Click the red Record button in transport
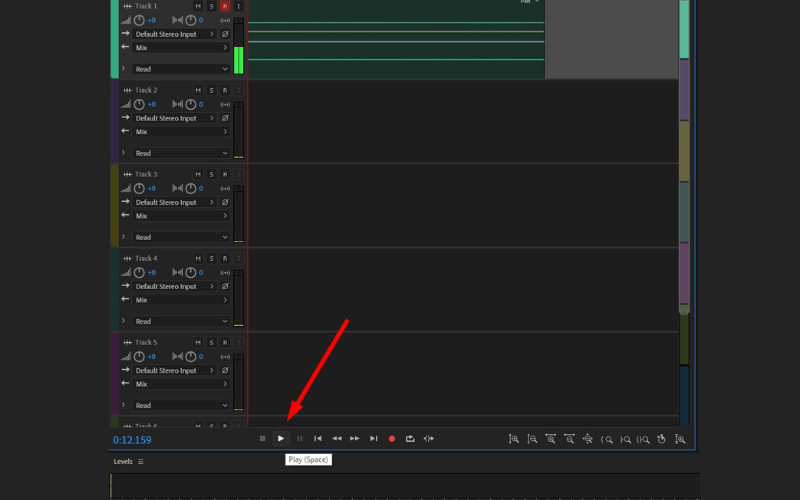This screenshot has width=800, height=500. 392,438
